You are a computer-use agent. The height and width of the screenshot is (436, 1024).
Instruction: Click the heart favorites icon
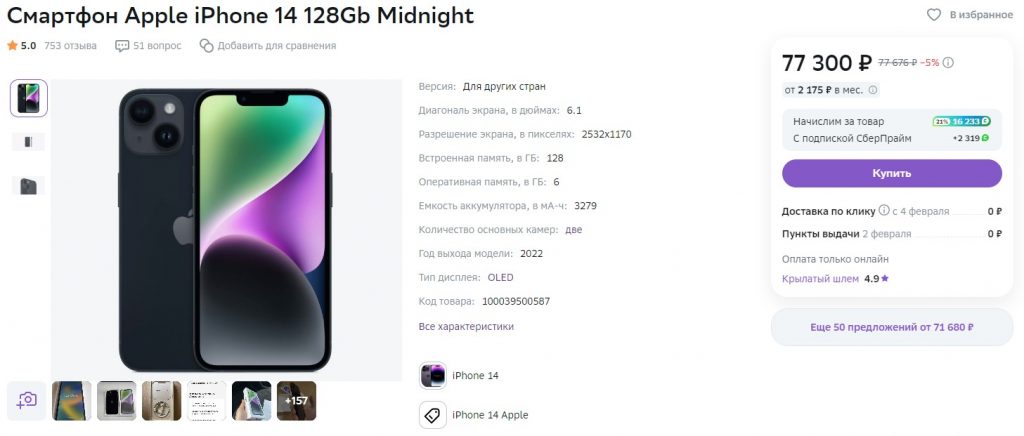point(934,15)
